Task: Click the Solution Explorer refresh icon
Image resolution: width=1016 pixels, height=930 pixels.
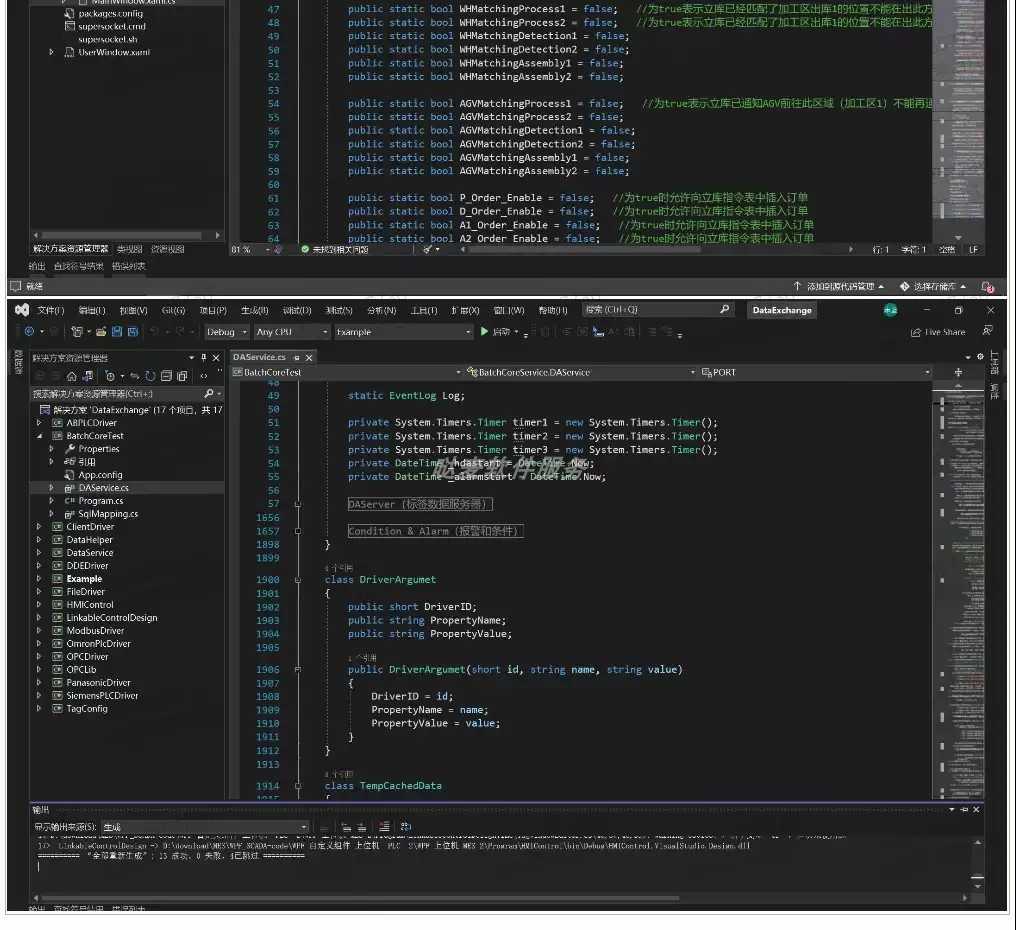Action: [150, 376]
